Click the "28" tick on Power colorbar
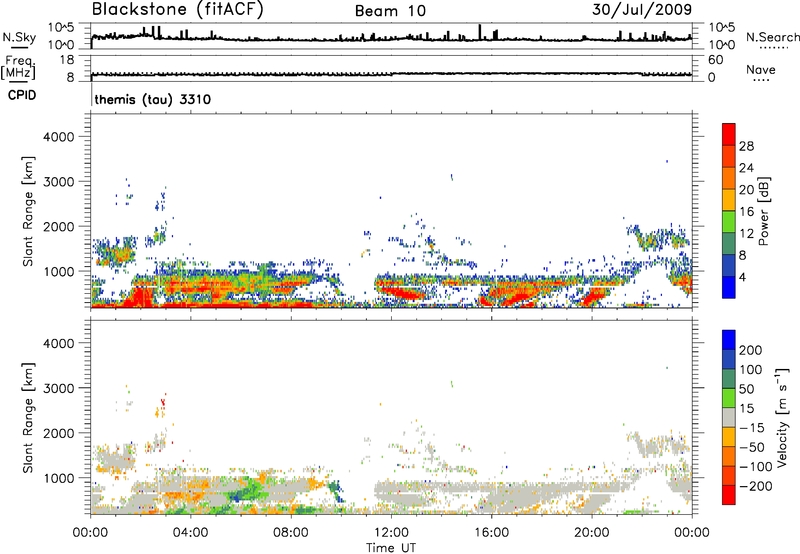 click(746, 146)
